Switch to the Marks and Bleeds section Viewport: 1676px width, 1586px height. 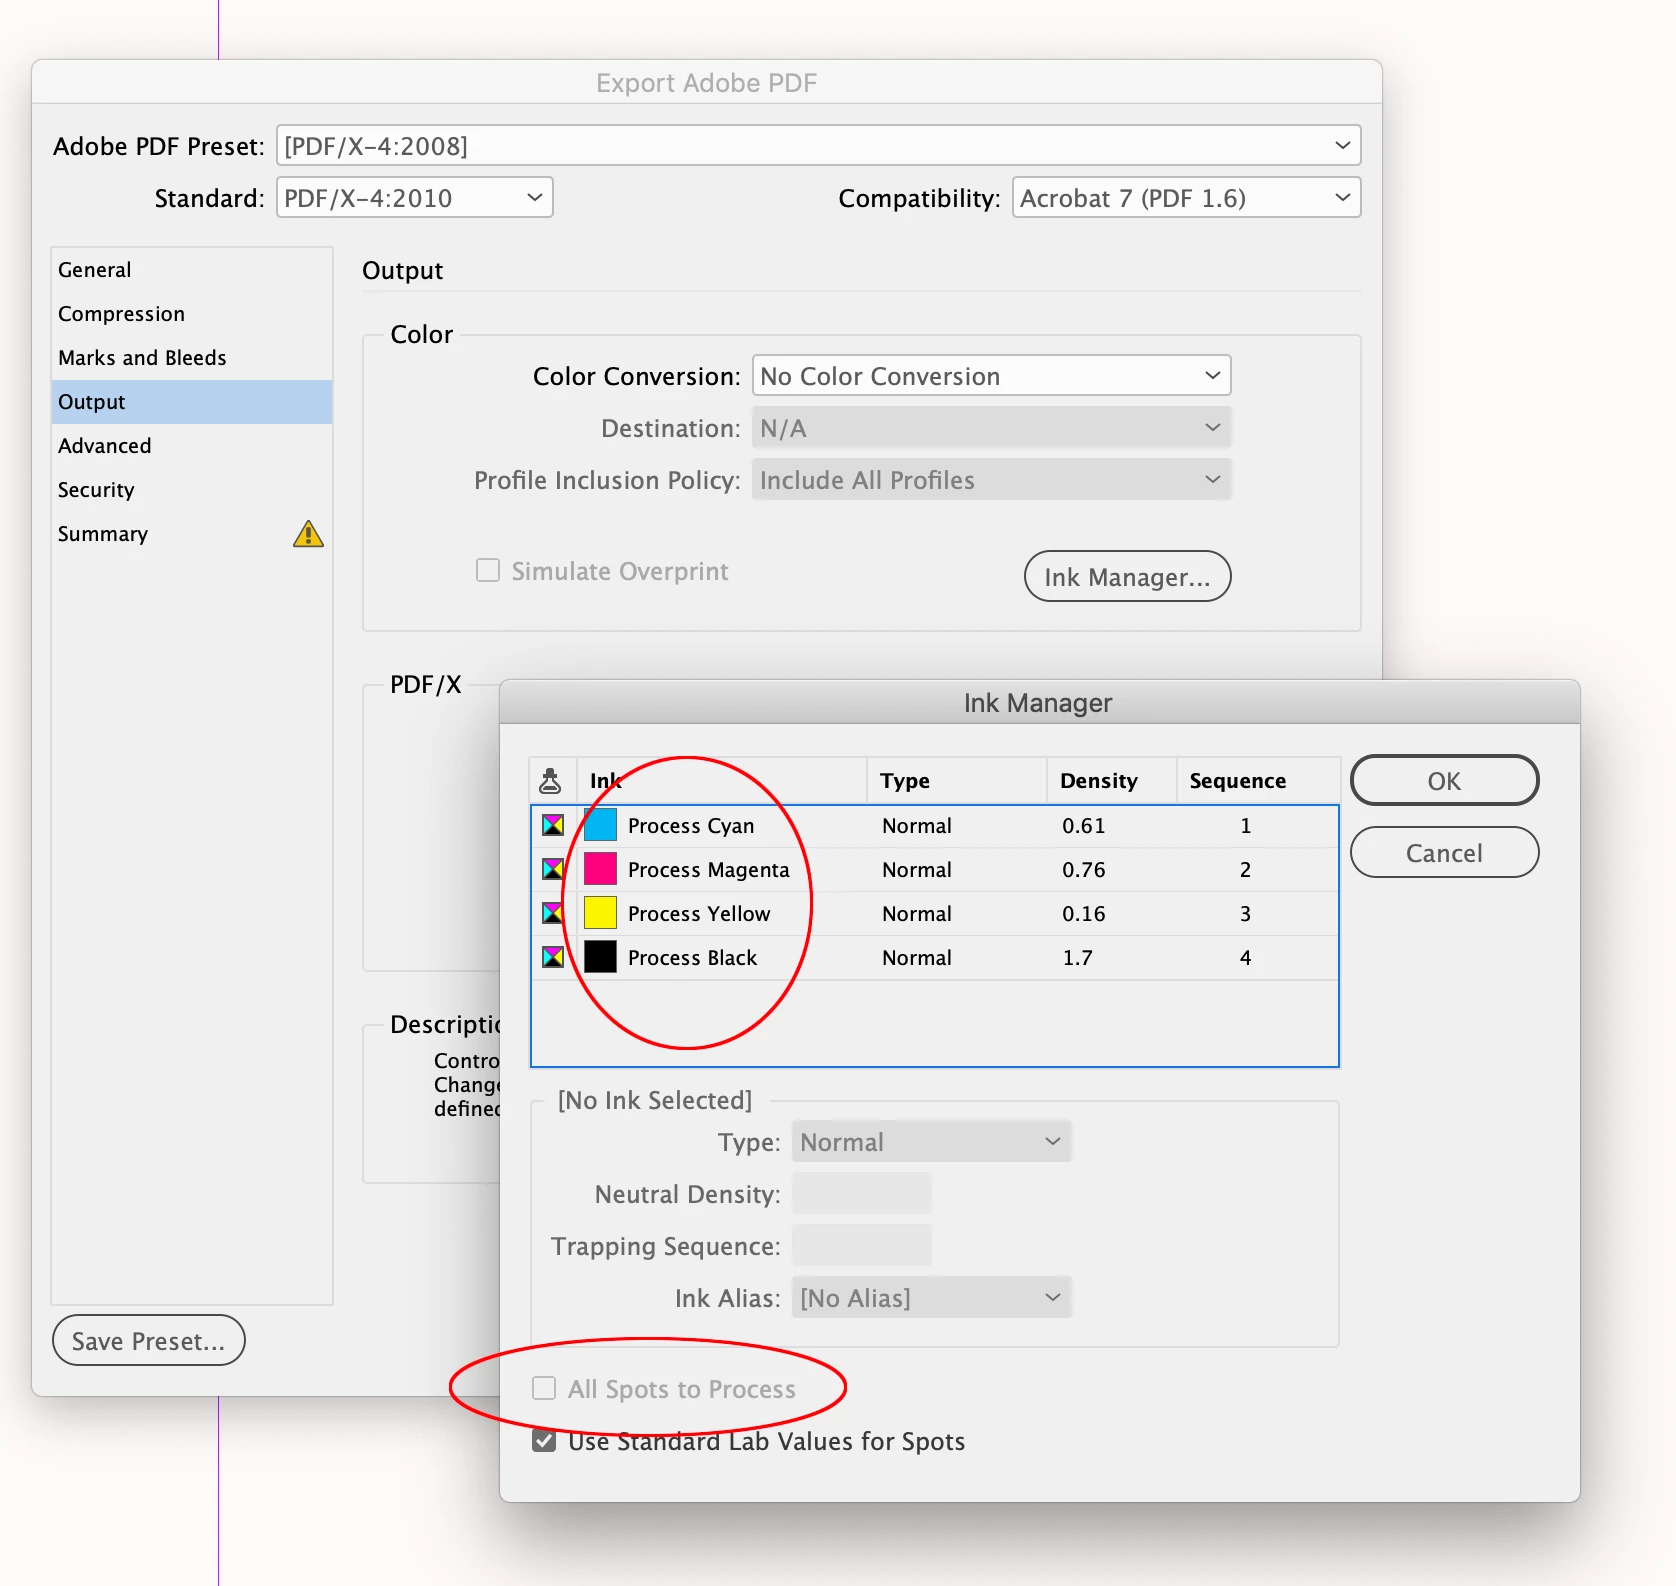pyautogui.click(x=192, y=357)
